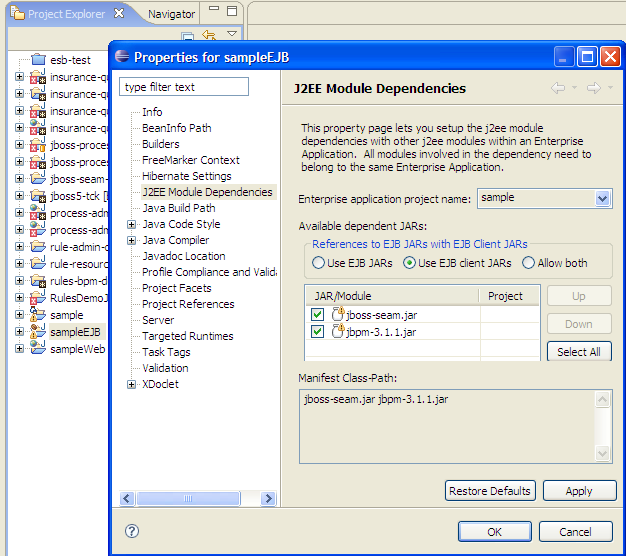The width and height of the screenshot is (626, 556).
Task: Close the Project Explorer tab with X
Action: (x=119, y=13)
